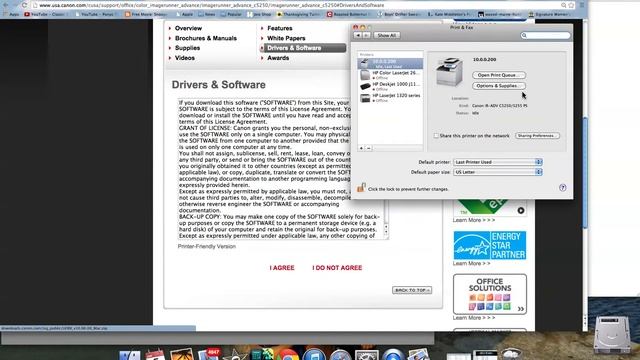Click the double-arrow on Office Solutions banner

coord(521,309)
